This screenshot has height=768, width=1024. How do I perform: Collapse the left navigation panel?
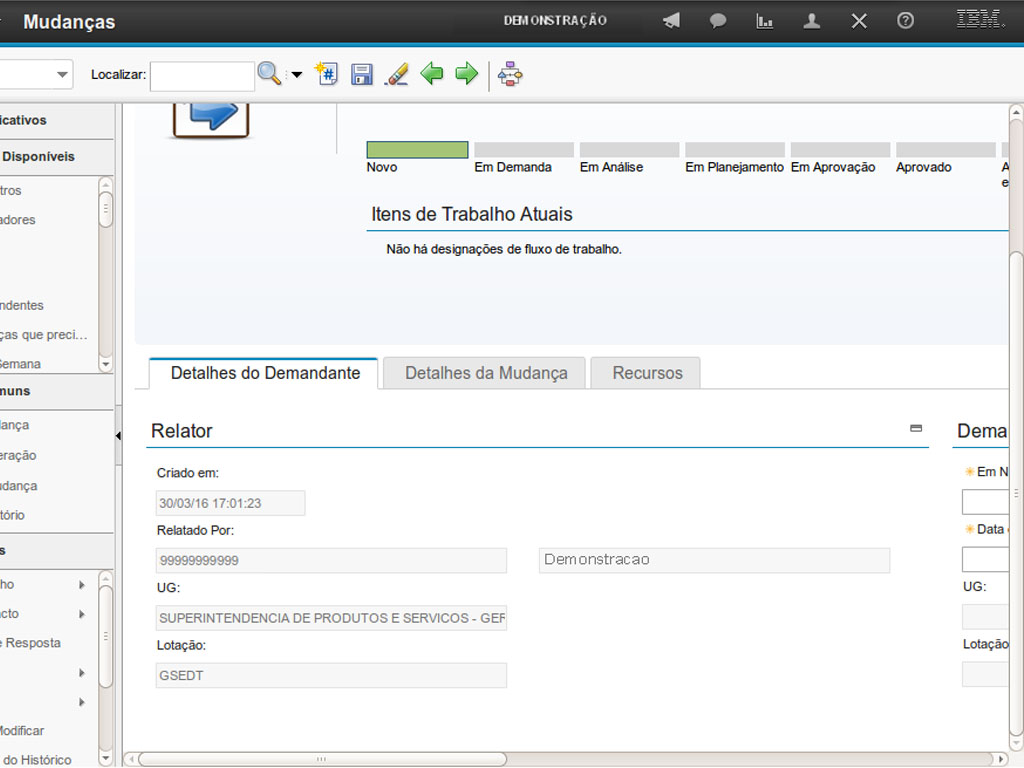tap(118, 436)
